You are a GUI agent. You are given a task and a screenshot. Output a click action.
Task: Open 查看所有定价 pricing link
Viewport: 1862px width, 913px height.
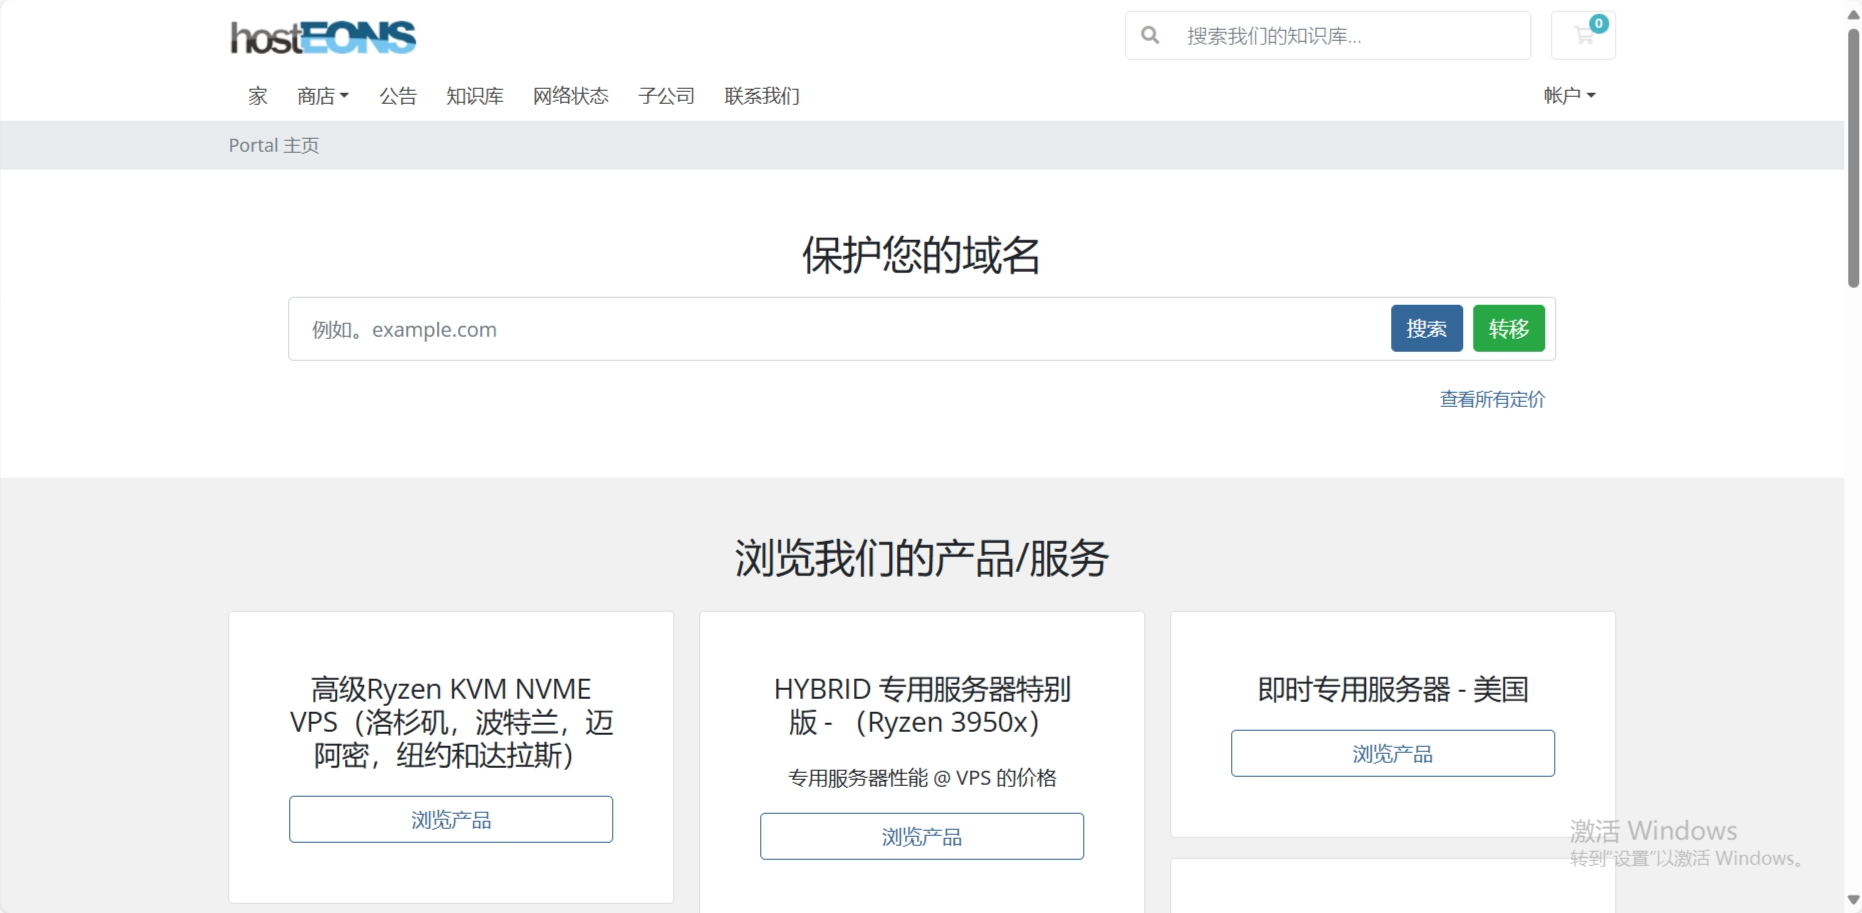pyautogui.click(x=1492, y=398)
